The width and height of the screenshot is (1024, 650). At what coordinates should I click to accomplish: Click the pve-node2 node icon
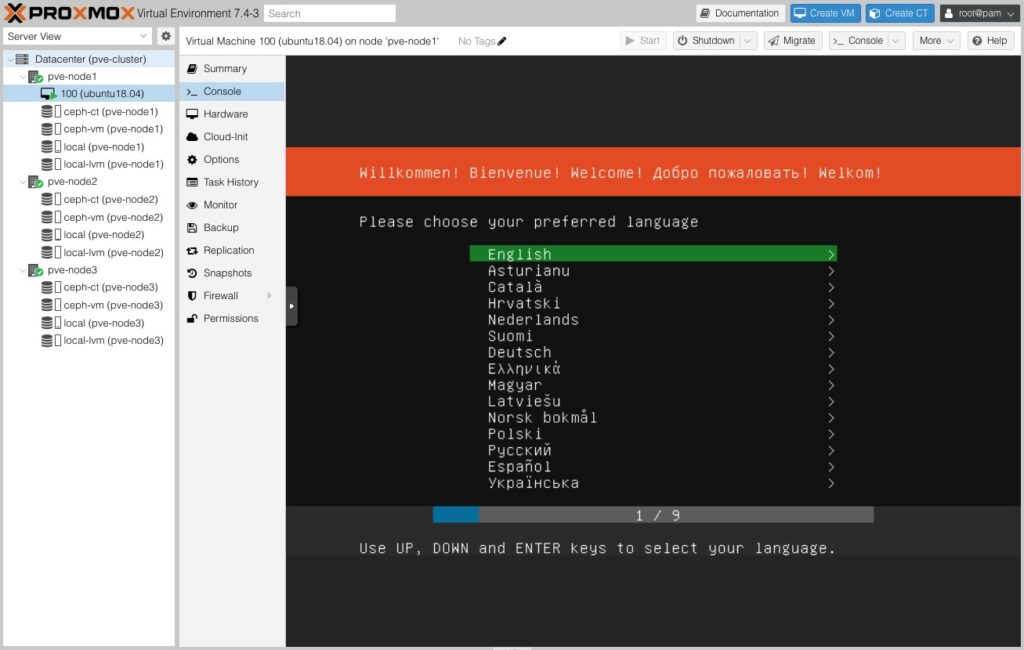point(35,182)
